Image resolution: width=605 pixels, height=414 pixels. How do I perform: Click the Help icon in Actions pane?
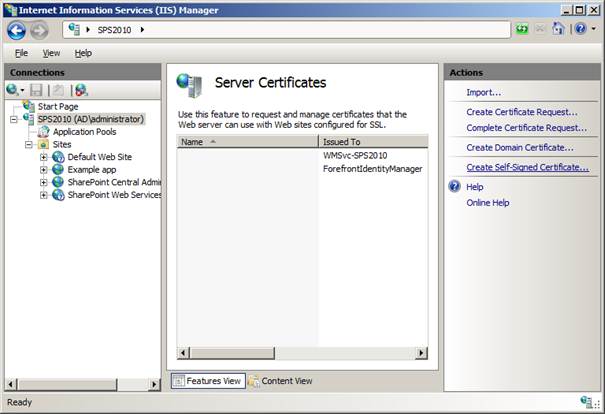(455, 186)
